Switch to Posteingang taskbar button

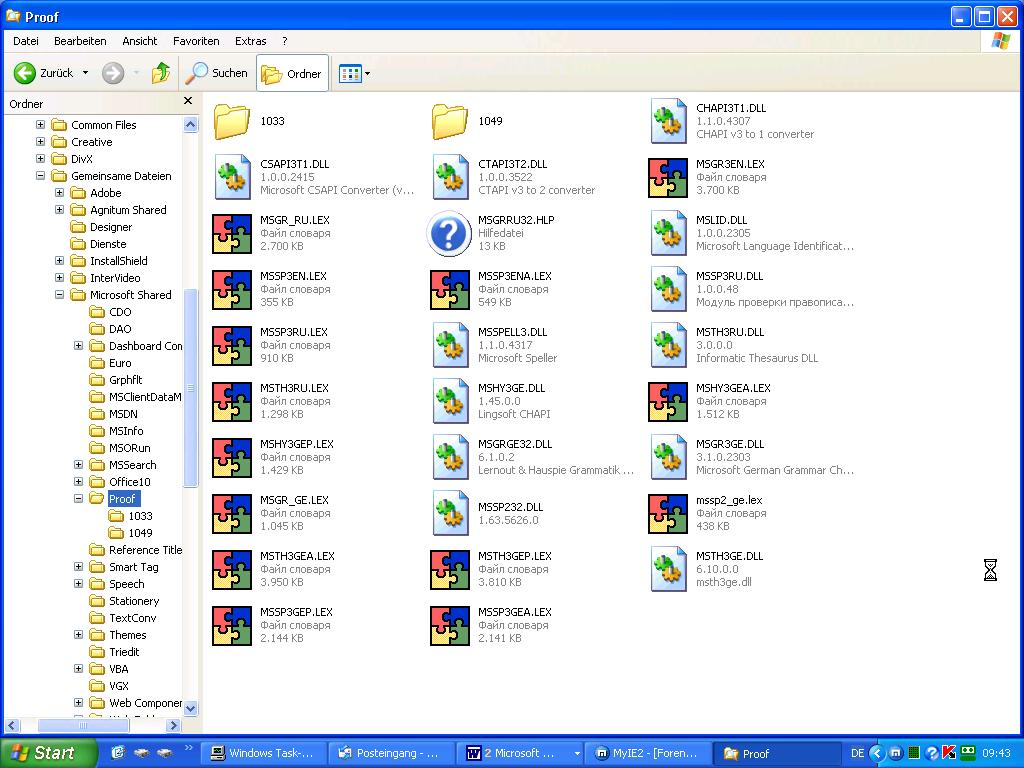click(x=390, y=754)
